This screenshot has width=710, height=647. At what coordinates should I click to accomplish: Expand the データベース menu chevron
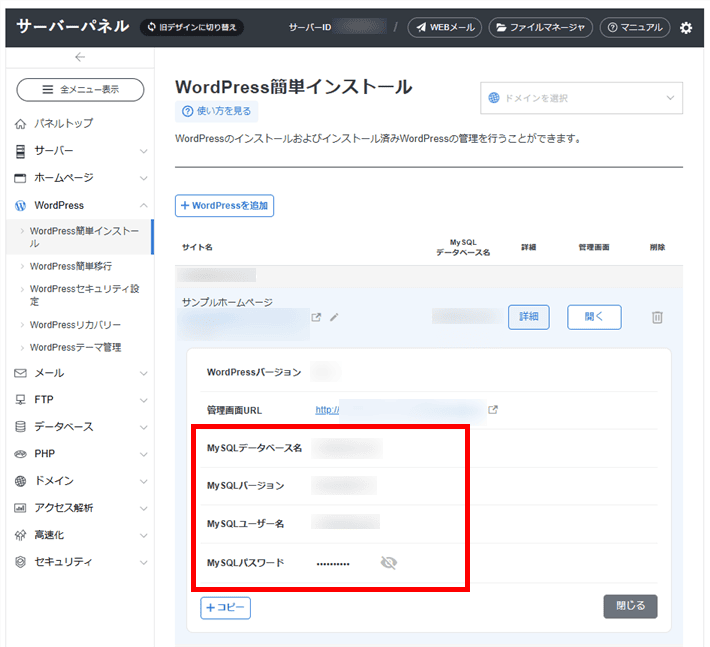pos(144,427)
